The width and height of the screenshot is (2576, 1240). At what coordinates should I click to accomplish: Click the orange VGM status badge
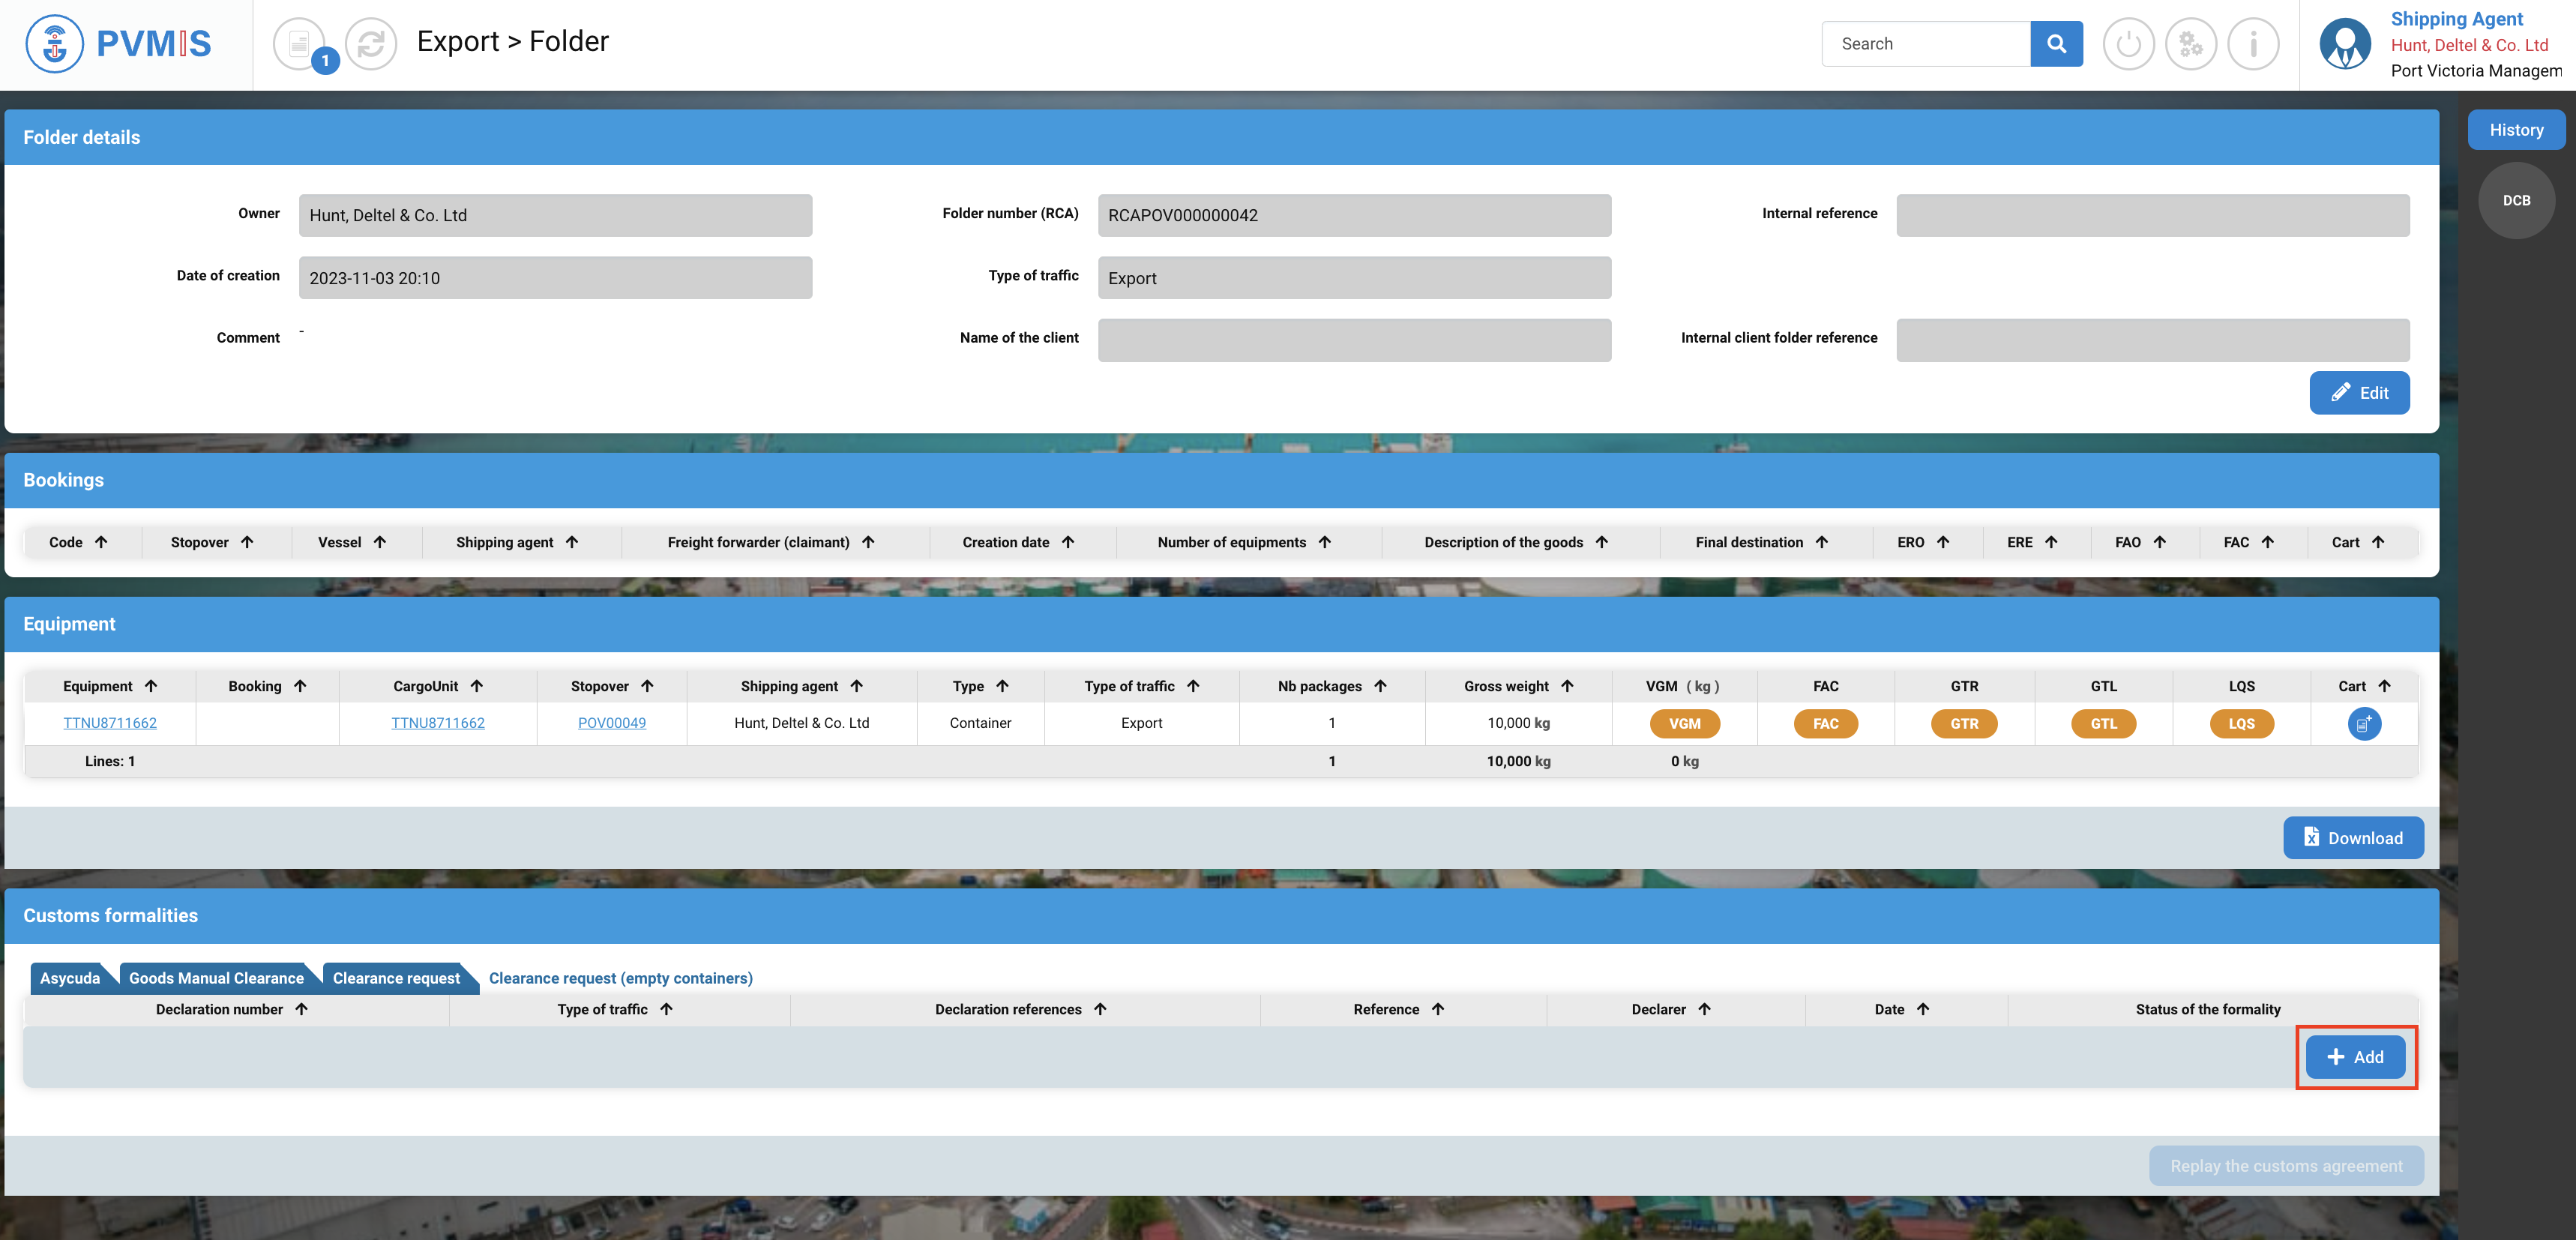click(1684, 723)
